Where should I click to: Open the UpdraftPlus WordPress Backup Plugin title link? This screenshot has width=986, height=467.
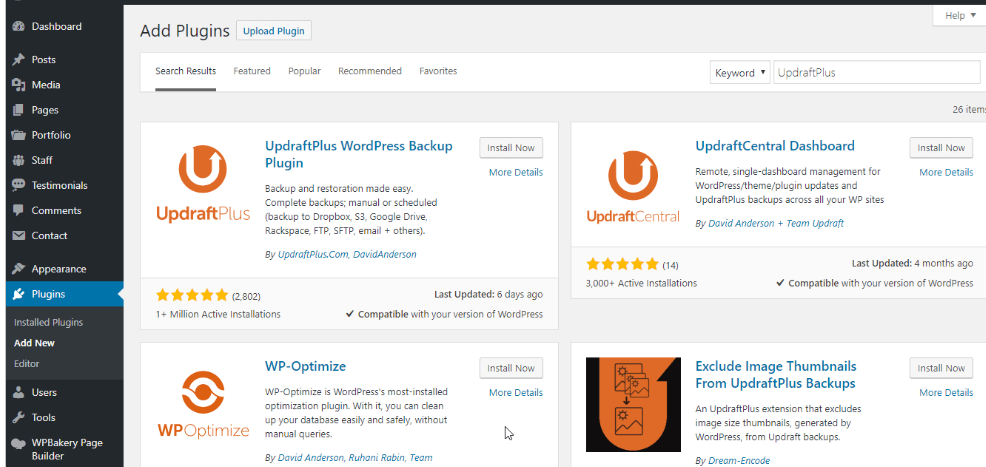[358, 155]
